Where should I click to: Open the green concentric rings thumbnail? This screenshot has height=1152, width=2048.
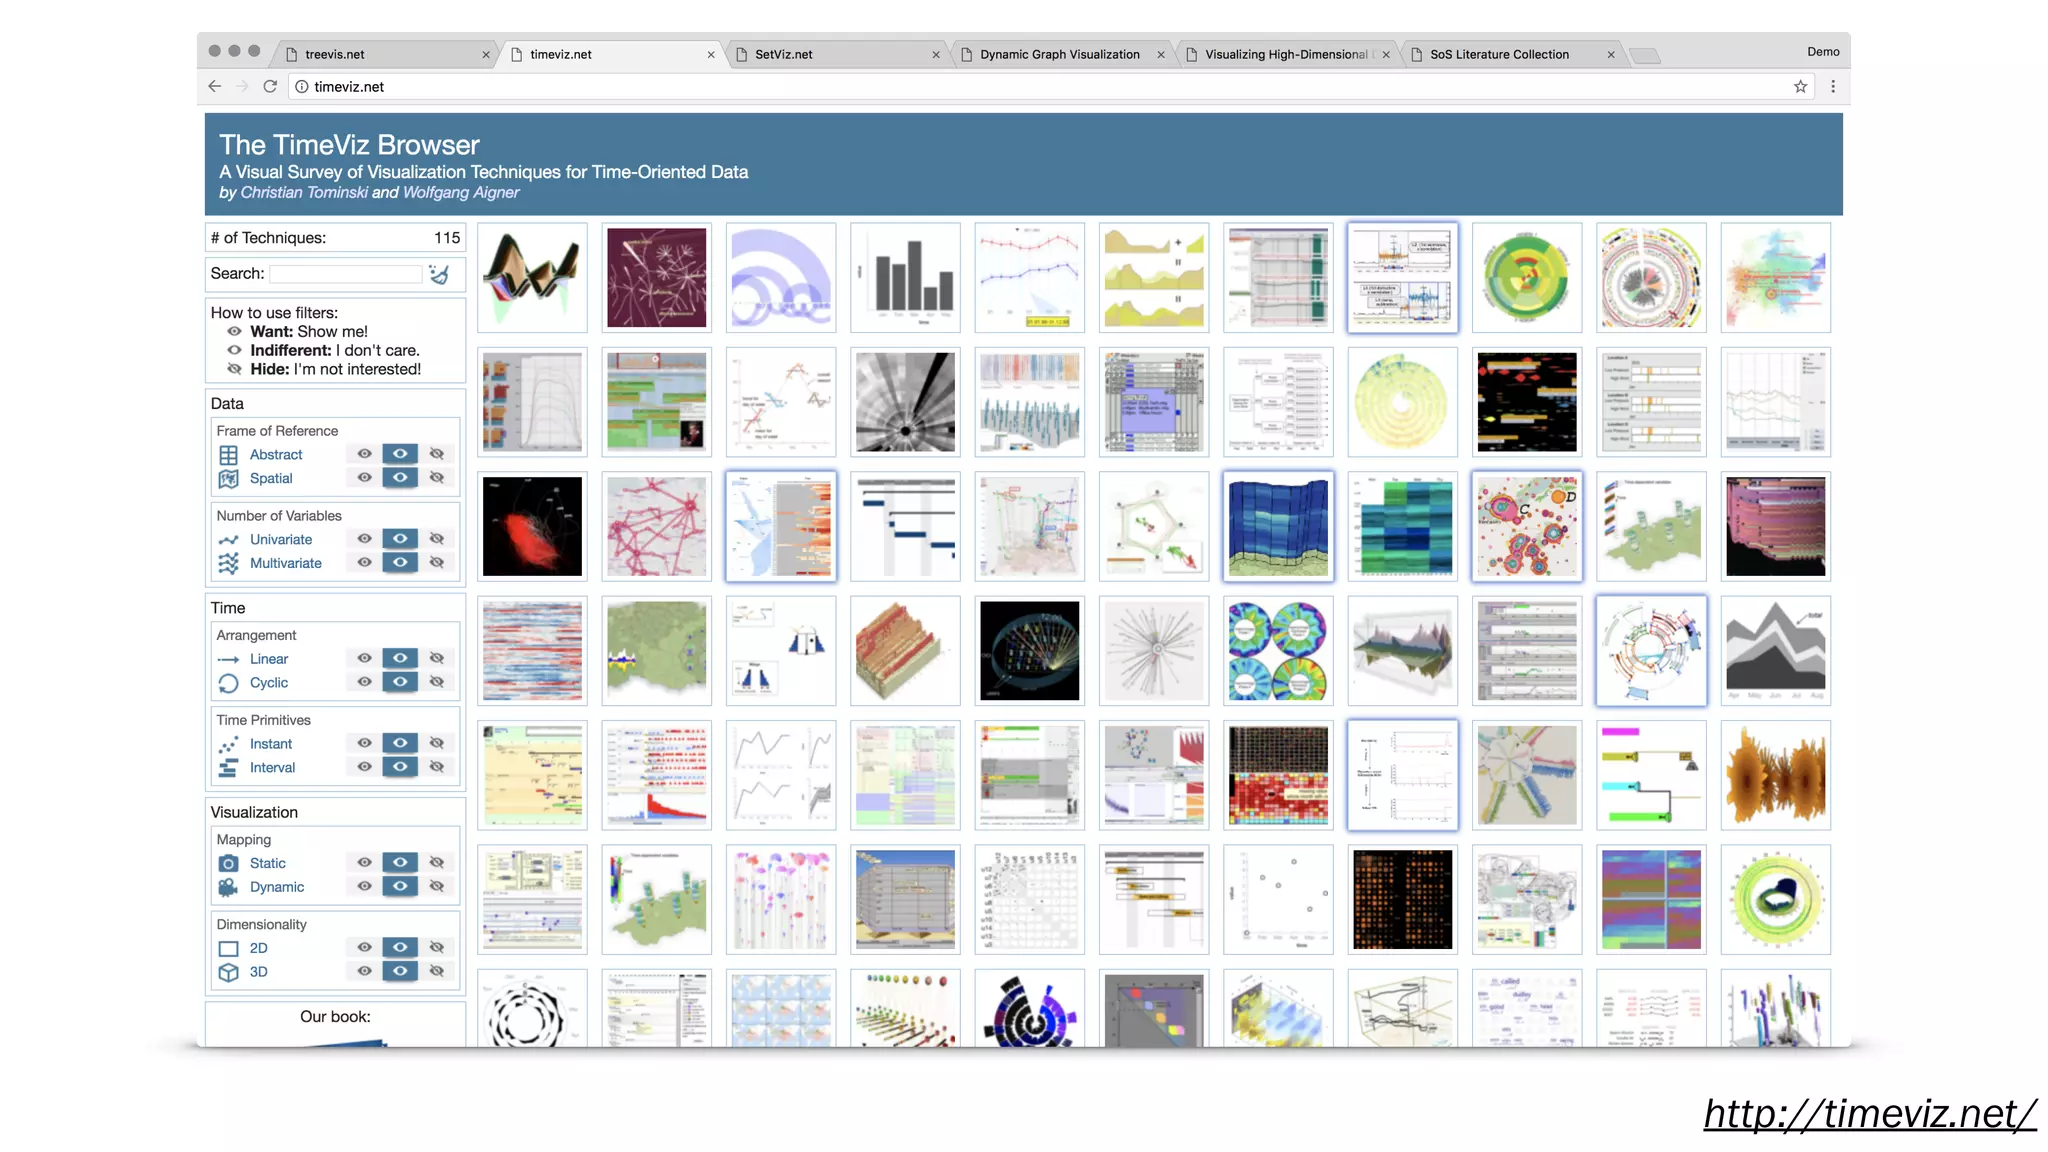[x=1527, y=278]
